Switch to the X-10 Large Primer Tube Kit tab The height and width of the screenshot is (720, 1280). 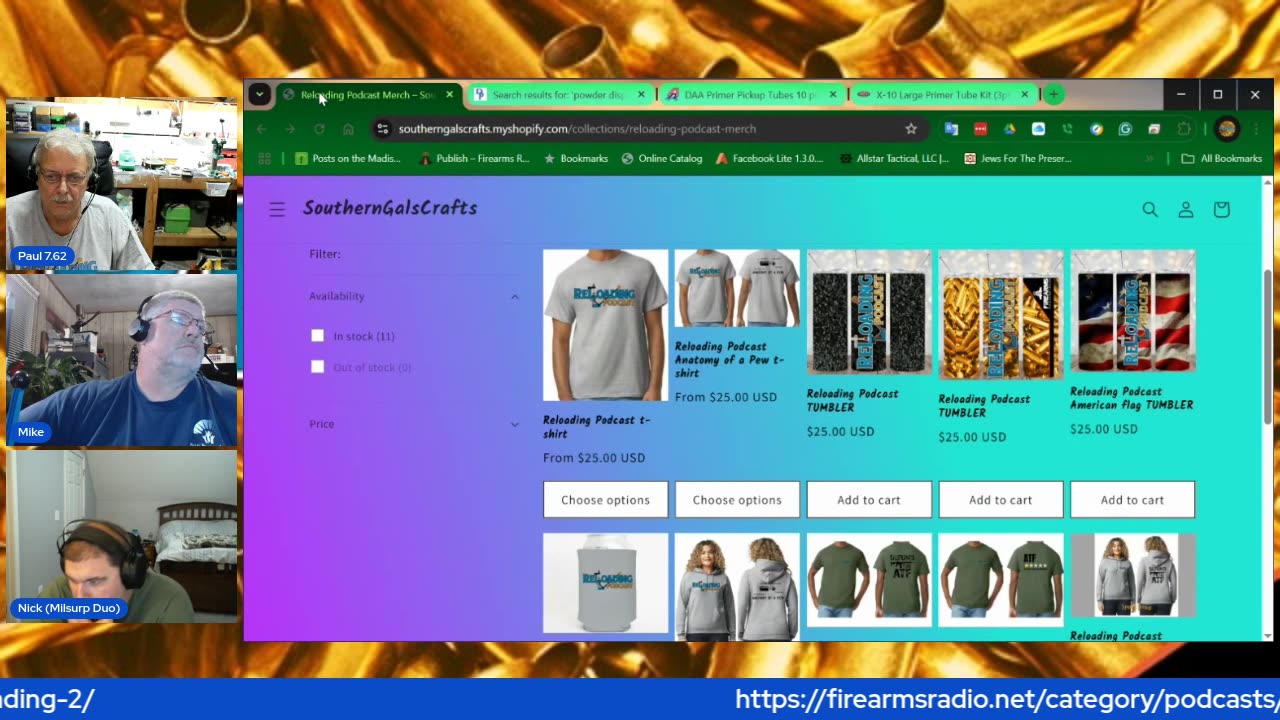pyautogui.click(x=942, y=95)
